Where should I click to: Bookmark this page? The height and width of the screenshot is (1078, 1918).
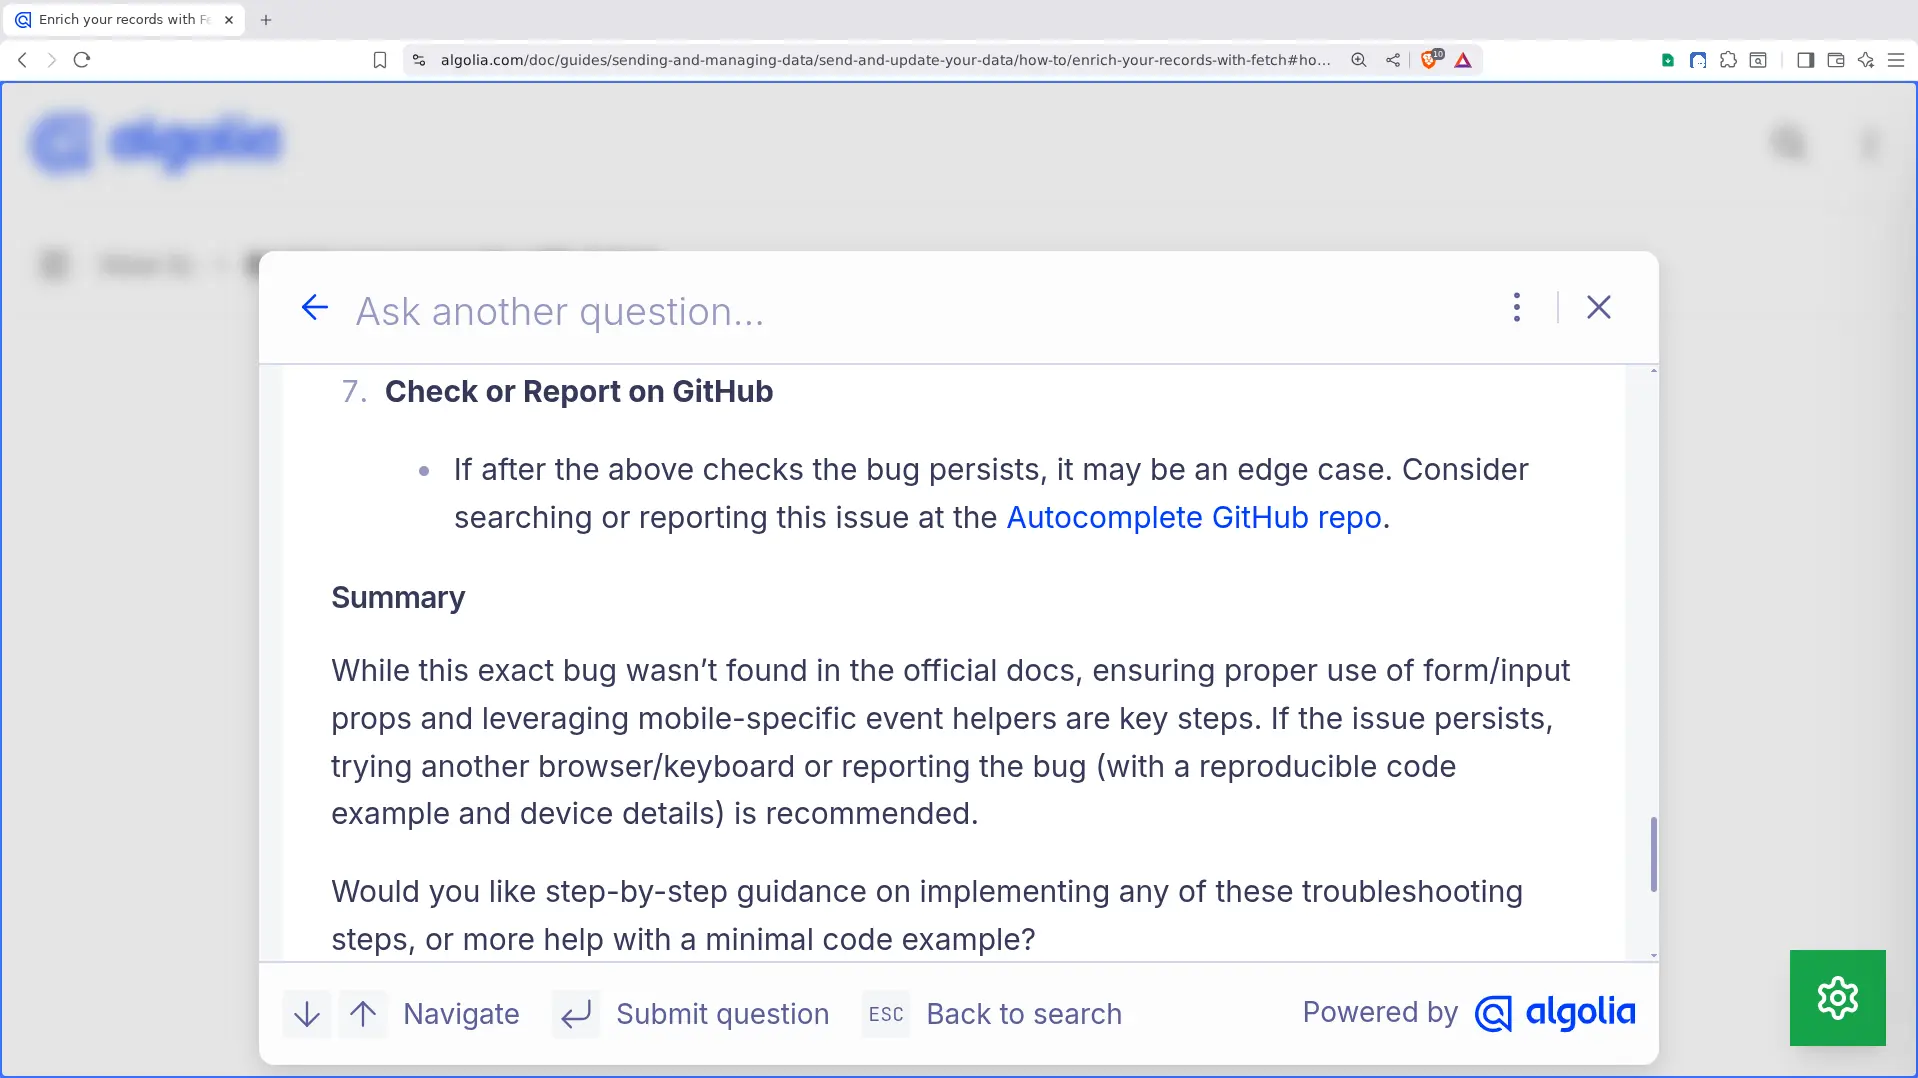[380, 60]
